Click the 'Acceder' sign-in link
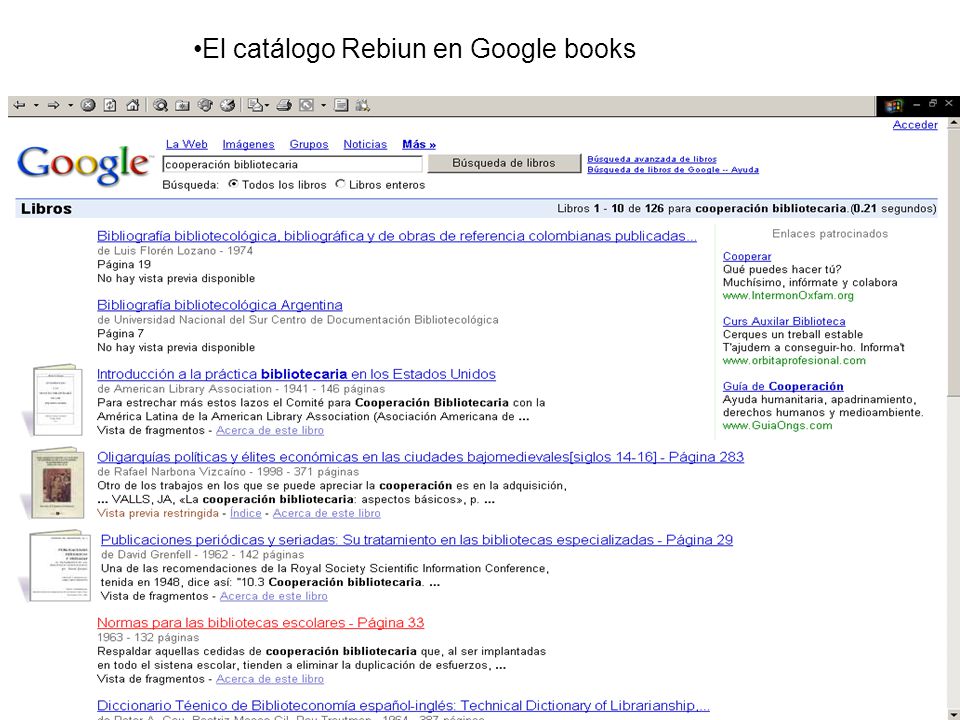This screenshot has width=960, height=720. [915, 125]
